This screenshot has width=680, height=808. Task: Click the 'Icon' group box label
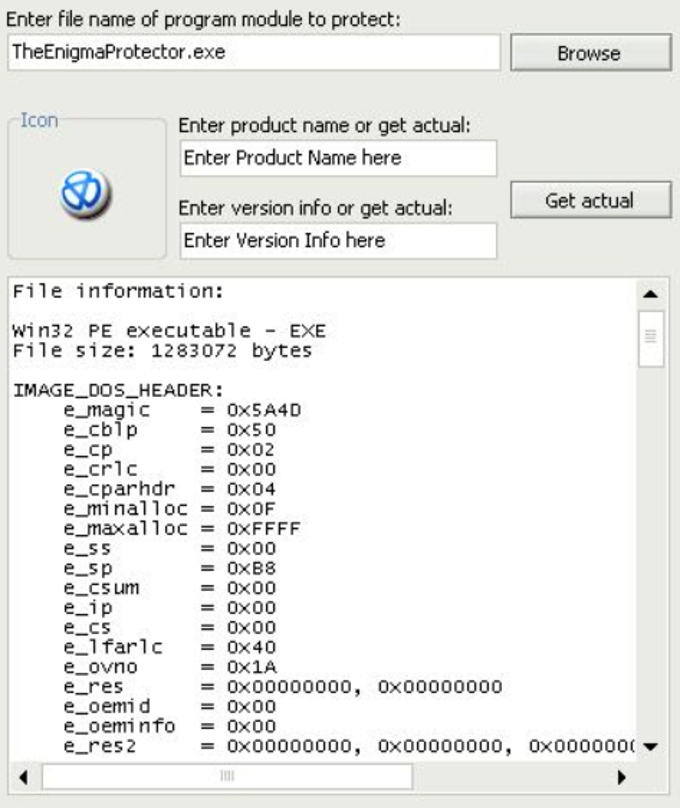pos(39,120)
